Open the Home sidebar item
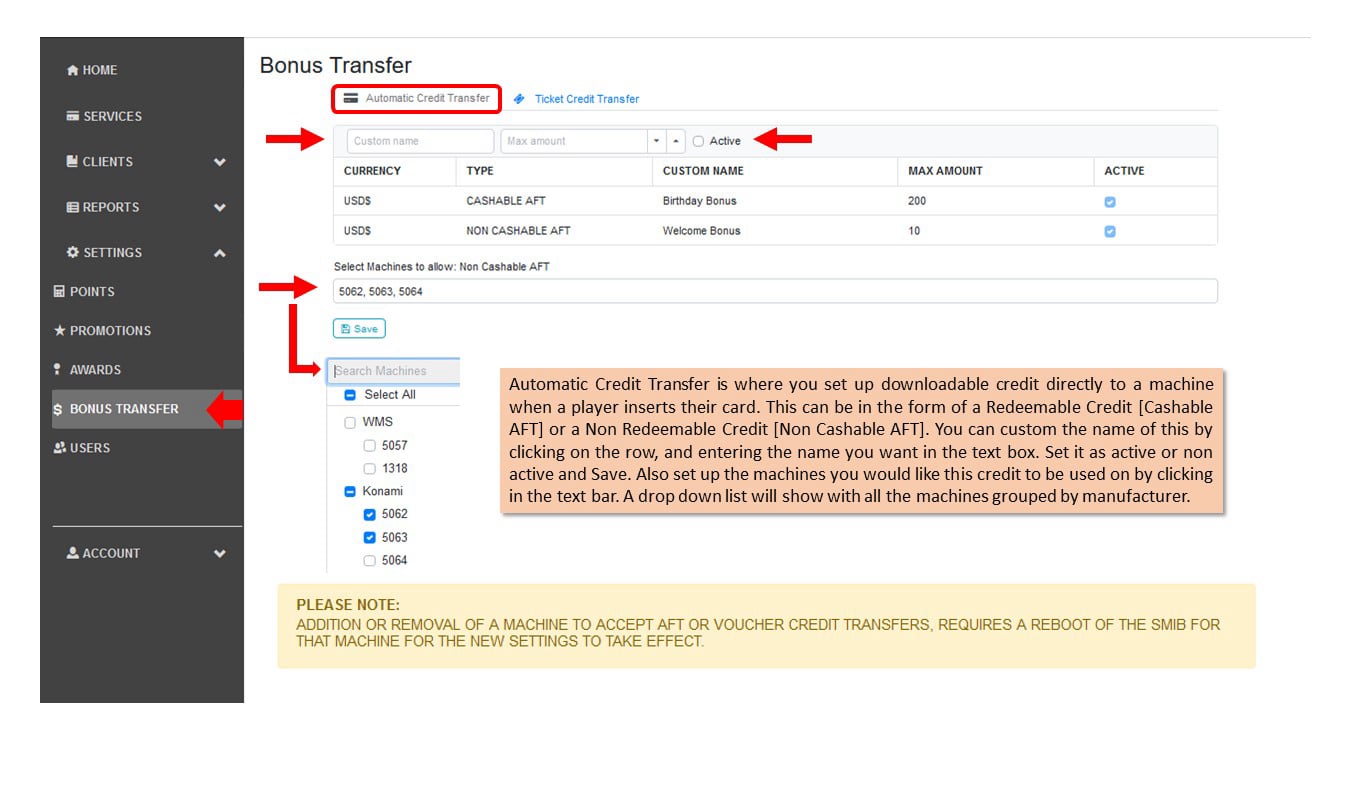The image size is (1361, 794). tap(91, 70)
